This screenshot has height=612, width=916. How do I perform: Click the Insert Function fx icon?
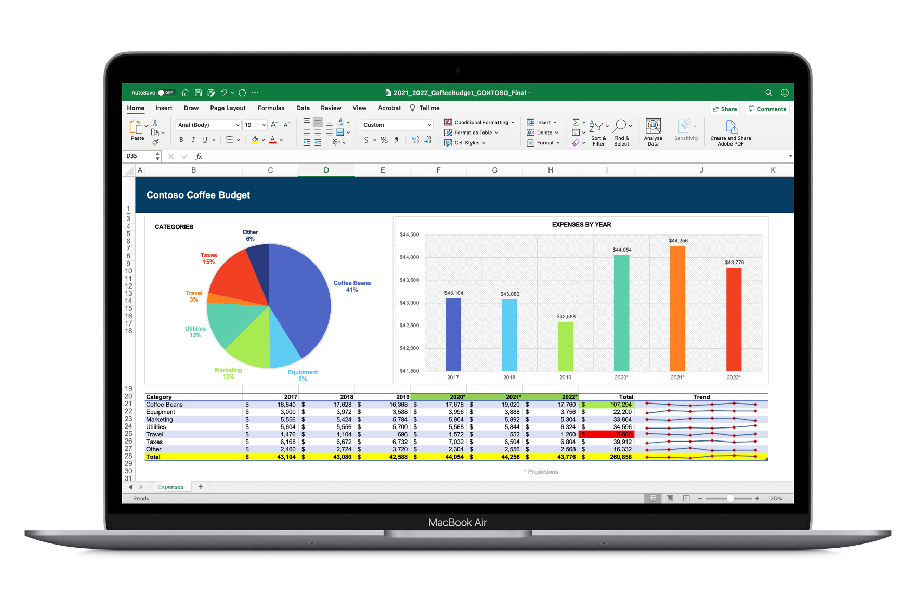(199, 157)
